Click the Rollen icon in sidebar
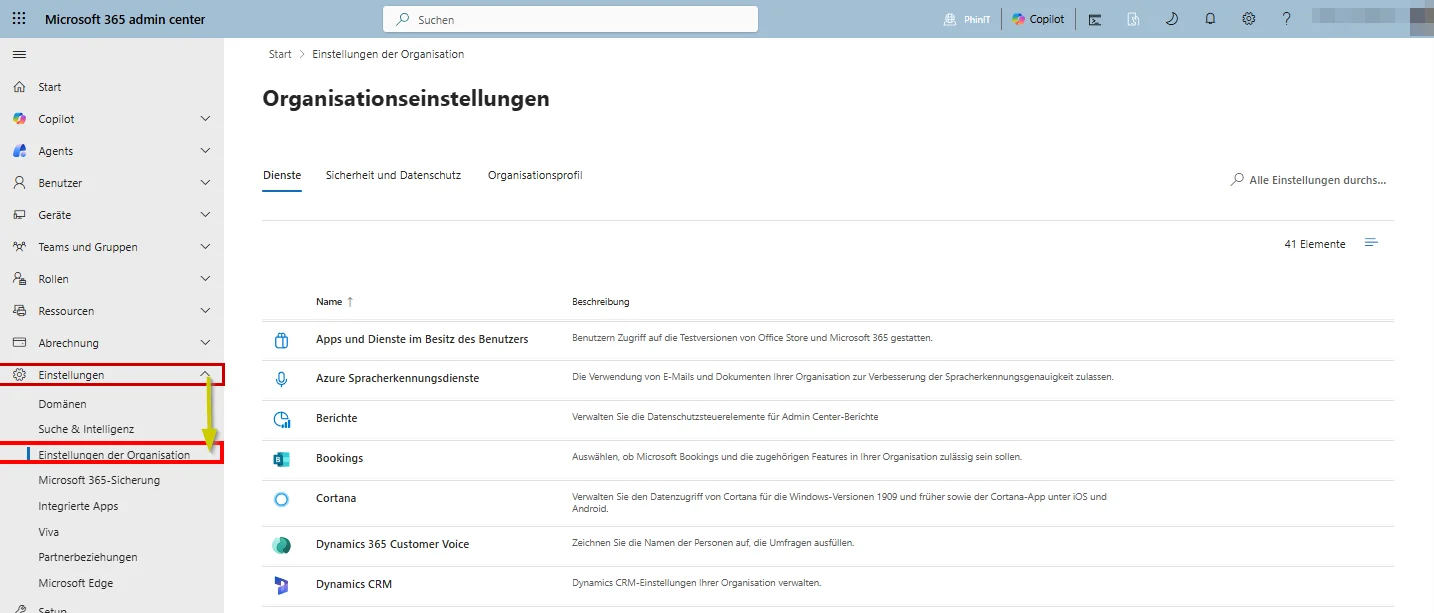 pyautogui.click(x=19, y=279)
